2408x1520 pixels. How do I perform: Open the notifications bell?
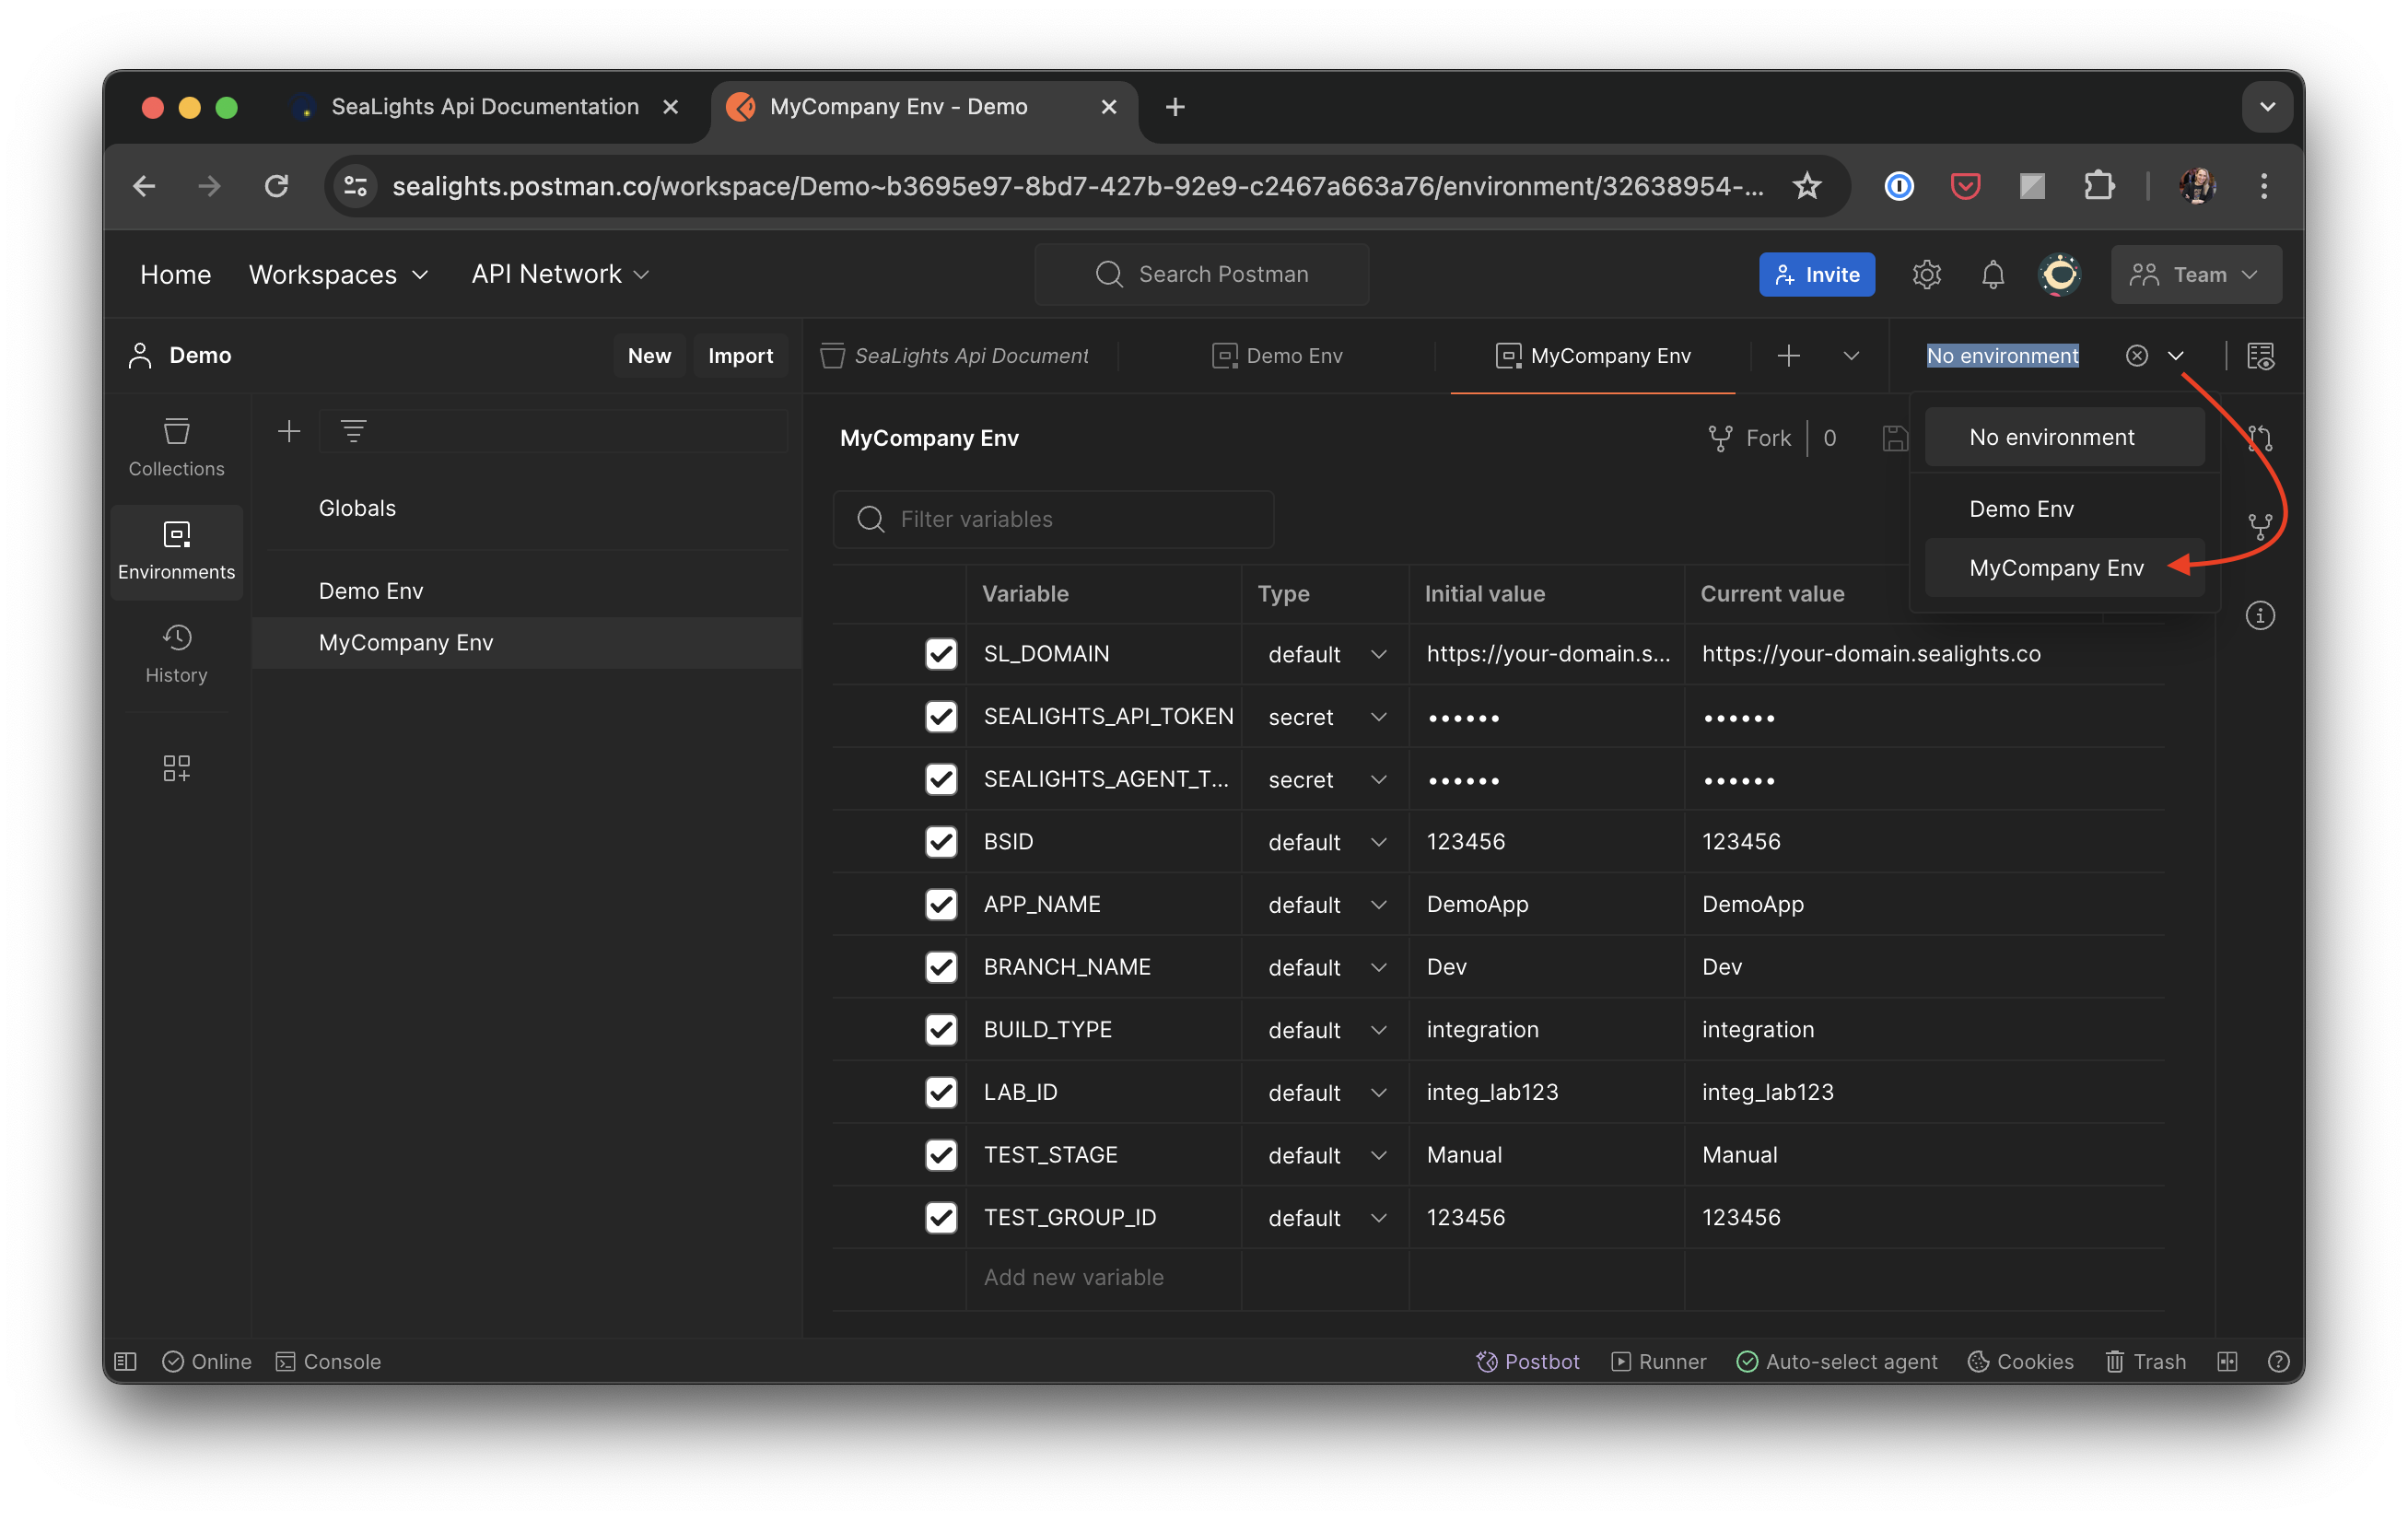pos(1992,274)
